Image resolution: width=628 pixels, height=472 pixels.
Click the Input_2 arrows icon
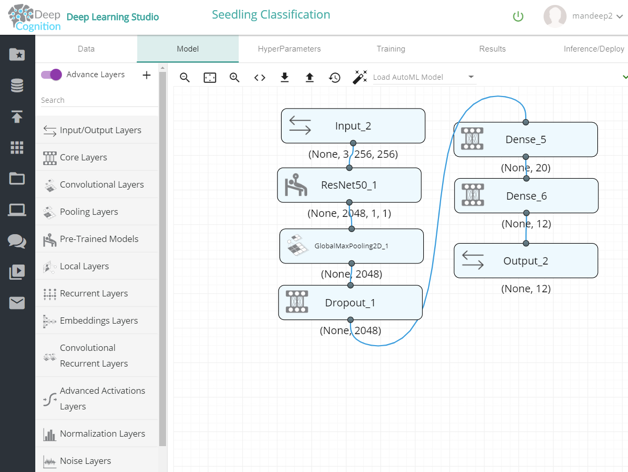point(300,125)
